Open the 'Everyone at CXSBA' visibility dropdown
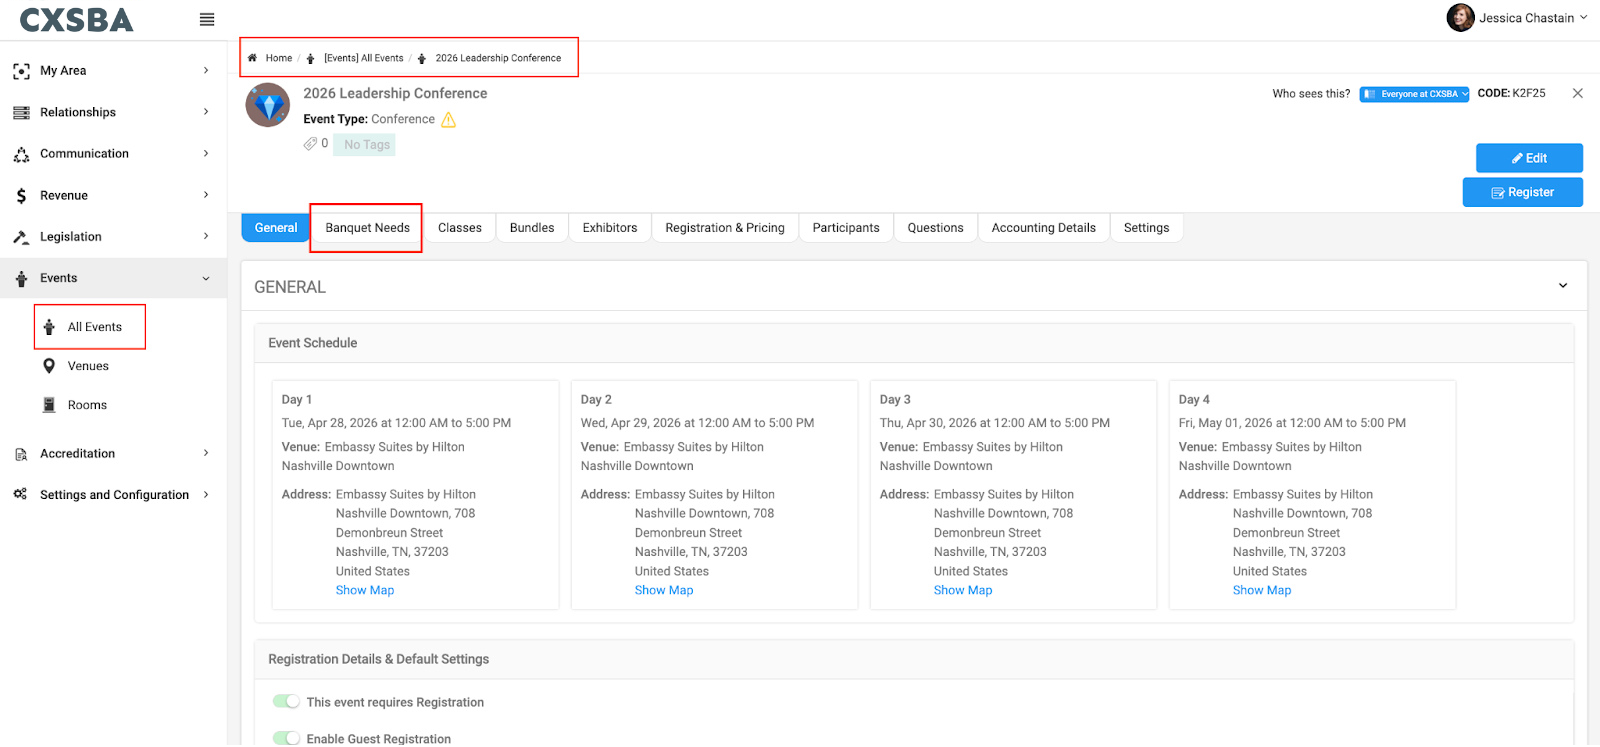The image size is (1600, 747). [1414, 94]
